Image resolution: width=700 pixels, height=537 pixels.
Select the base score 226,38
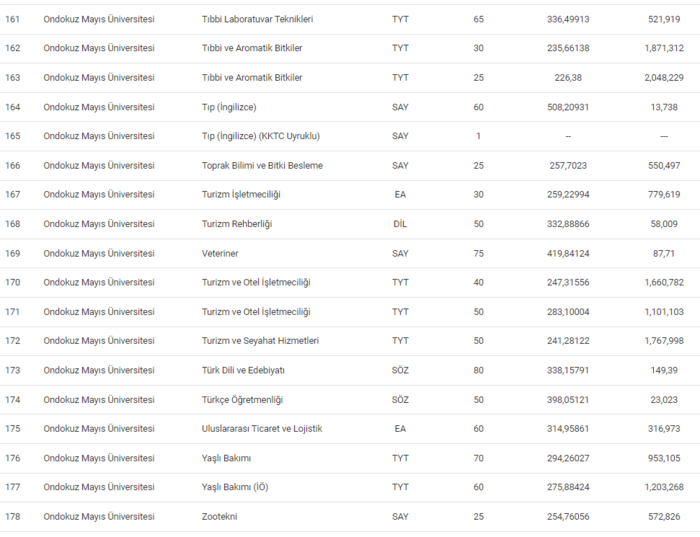[568, 77]
